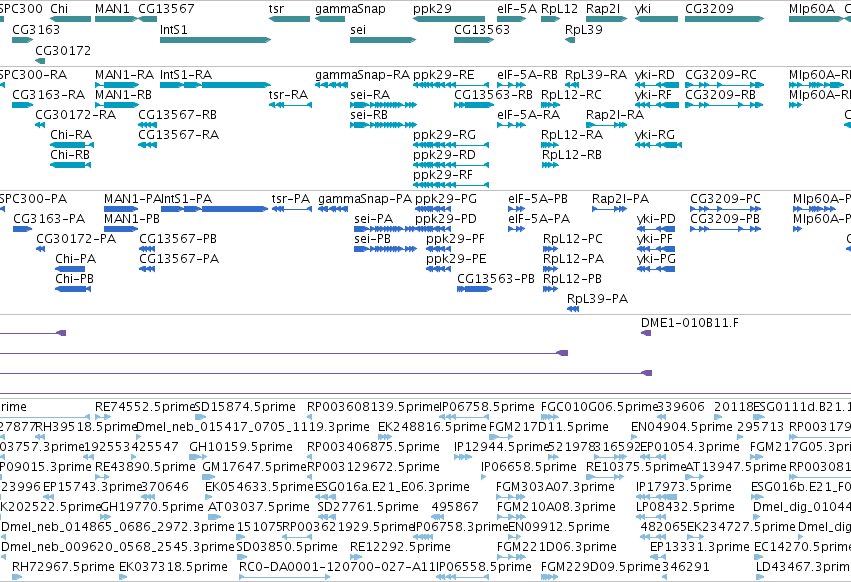The width and height of the screenshot is (851, 582).
Task: Select the IntS1-PA coding glyph
Action: click(214, 209)
